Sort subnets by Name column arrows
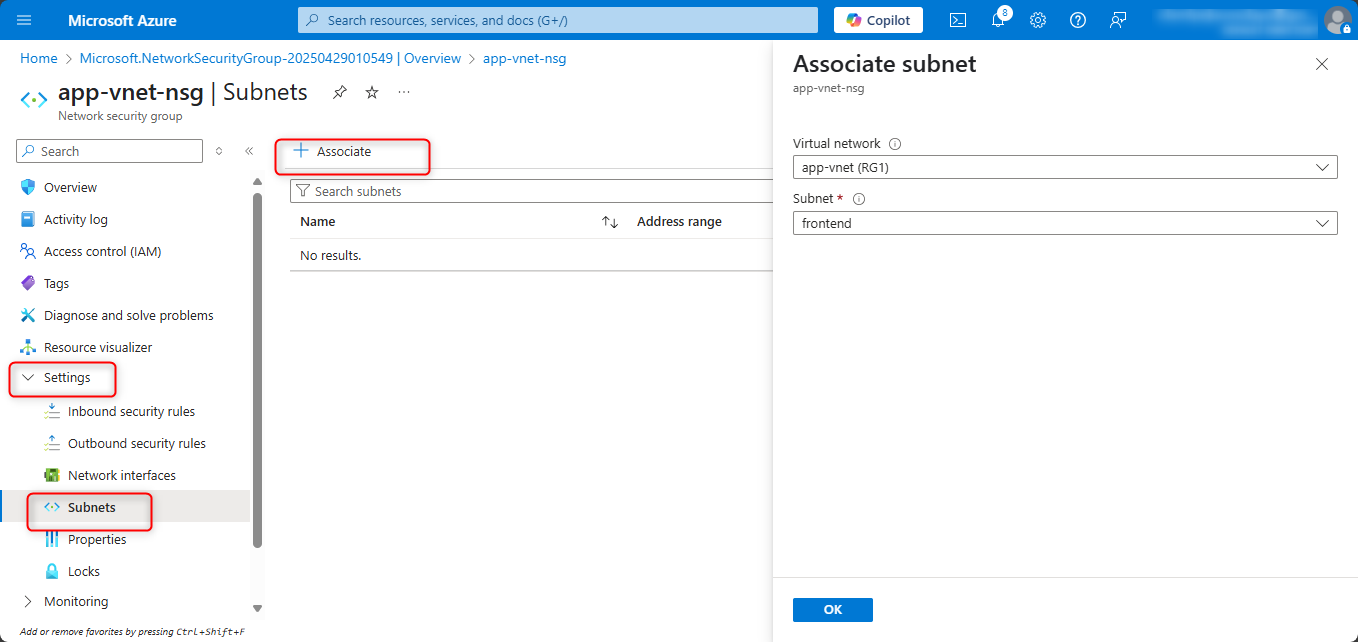The width and height of the screenshot is (1358, 642). pos(610,222)
